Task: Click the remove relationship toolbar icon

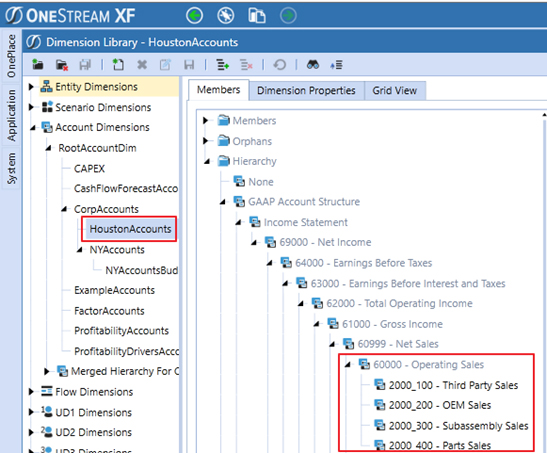Action: (246, 65)
